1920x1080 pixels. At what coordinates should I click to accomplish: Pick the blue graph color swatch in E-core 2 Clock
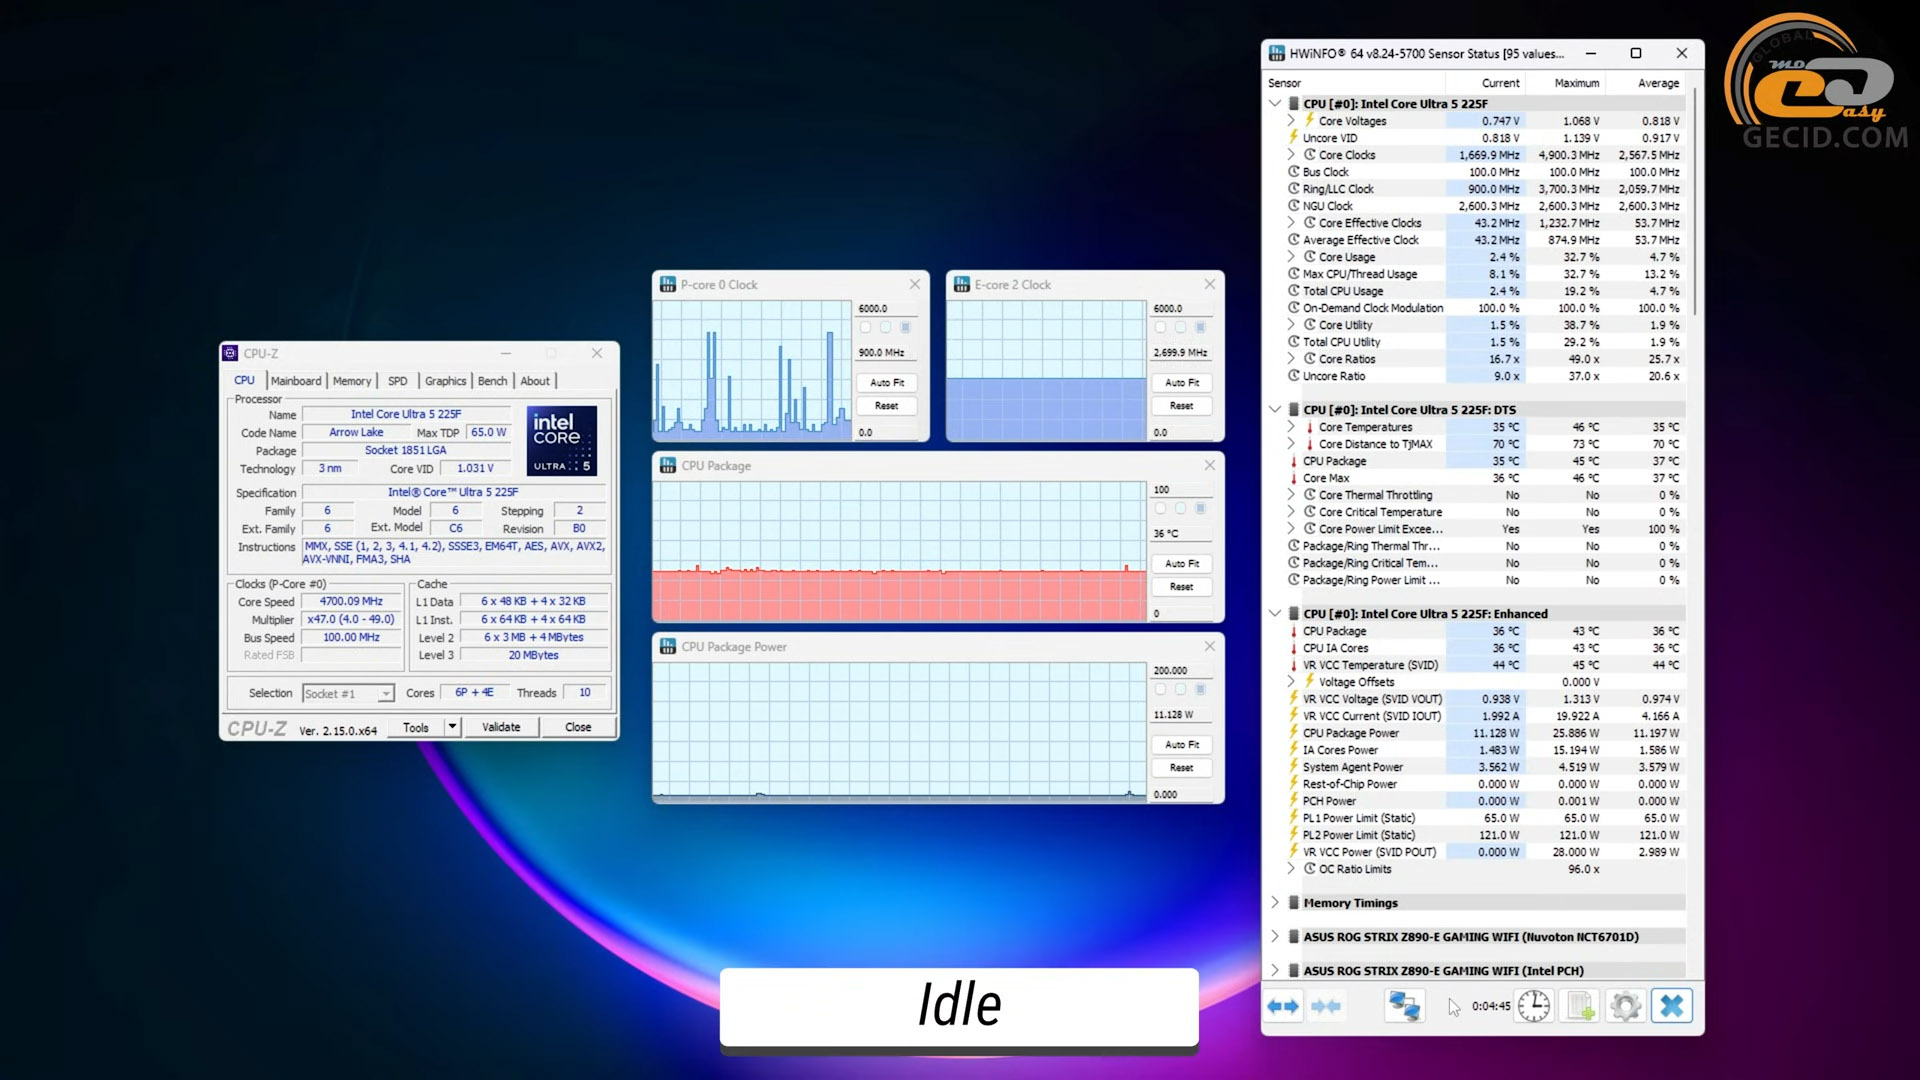click(x=1200, y=328)
